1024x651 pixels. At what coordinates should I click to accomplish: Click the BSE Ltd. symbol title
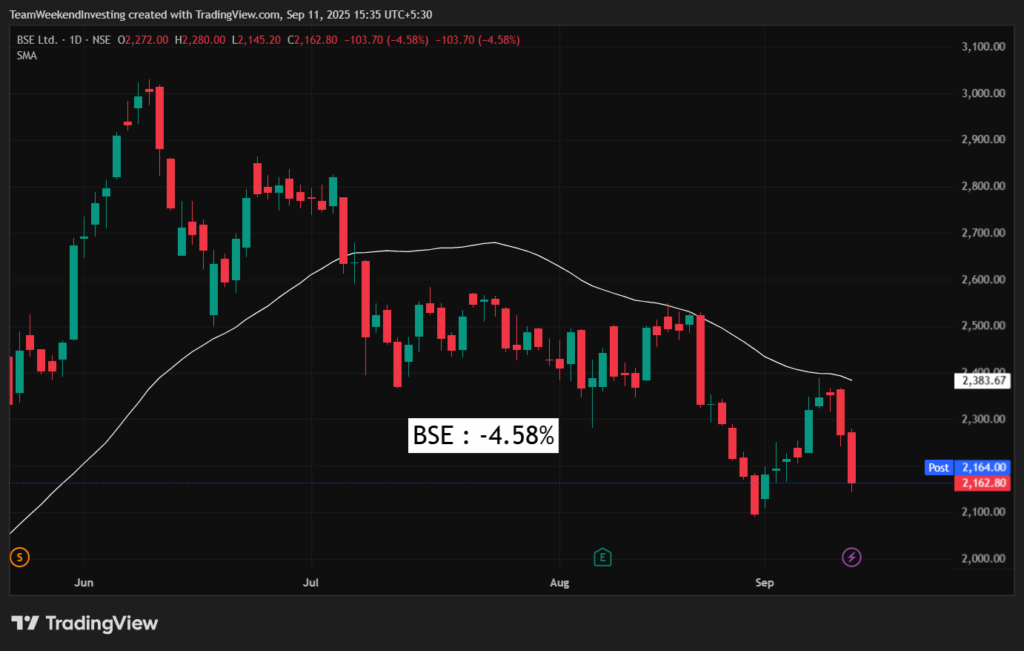pyautogui.click(x=37, y=40)
